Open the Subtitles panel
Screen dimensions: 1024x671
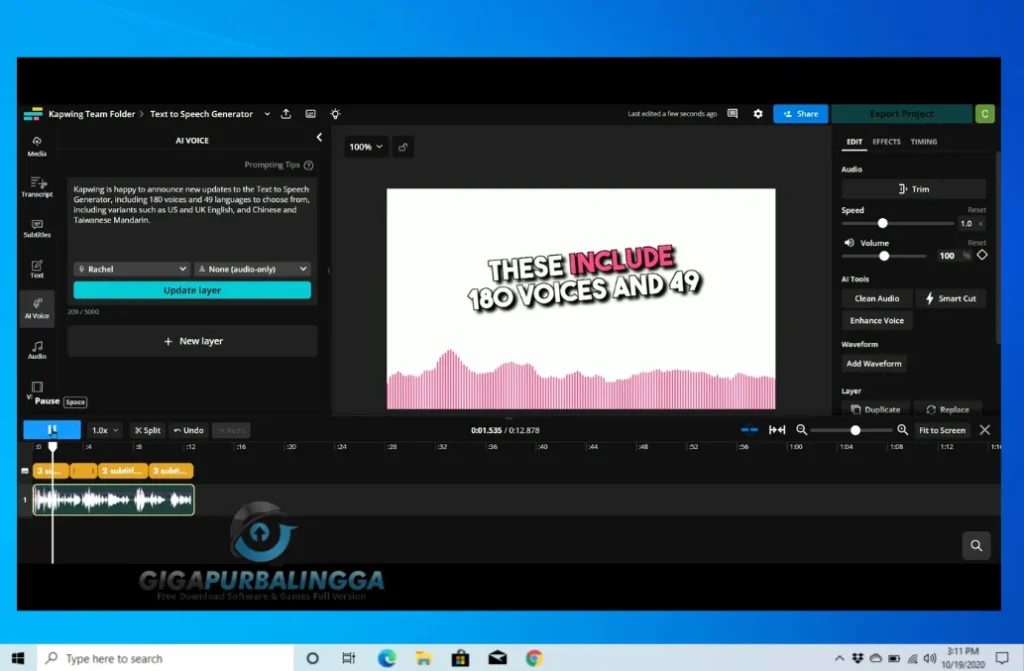37,228
